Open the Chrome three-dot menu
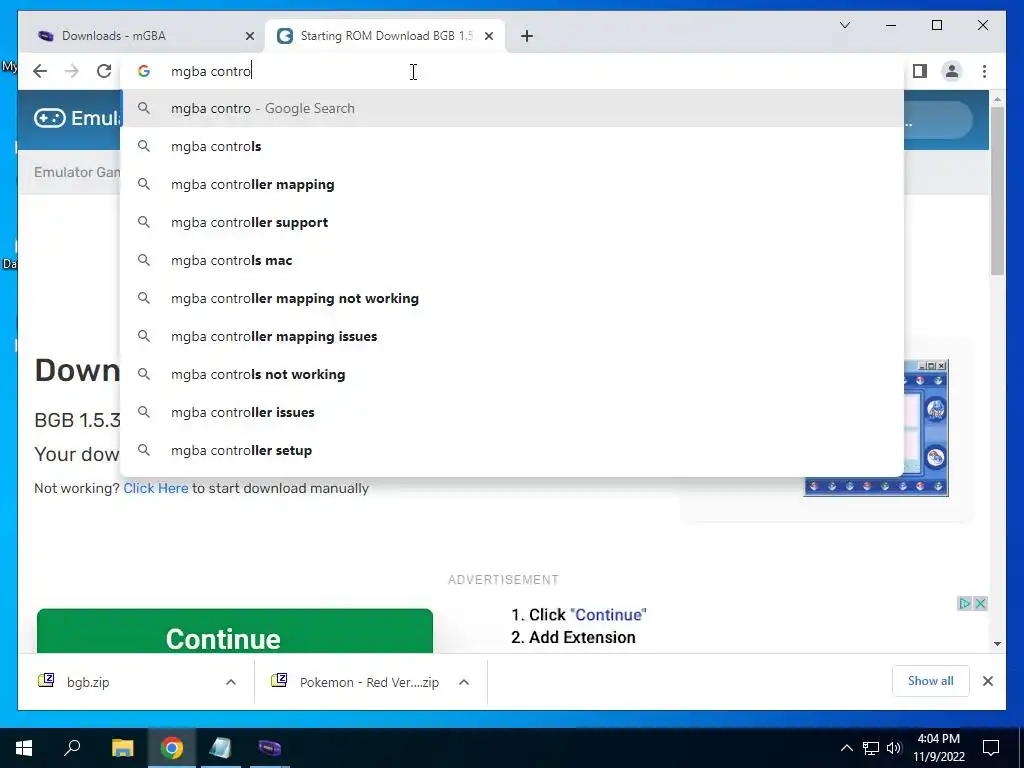Image resolution: width=1024 pixels, height=768 pixels. [984, 71]
